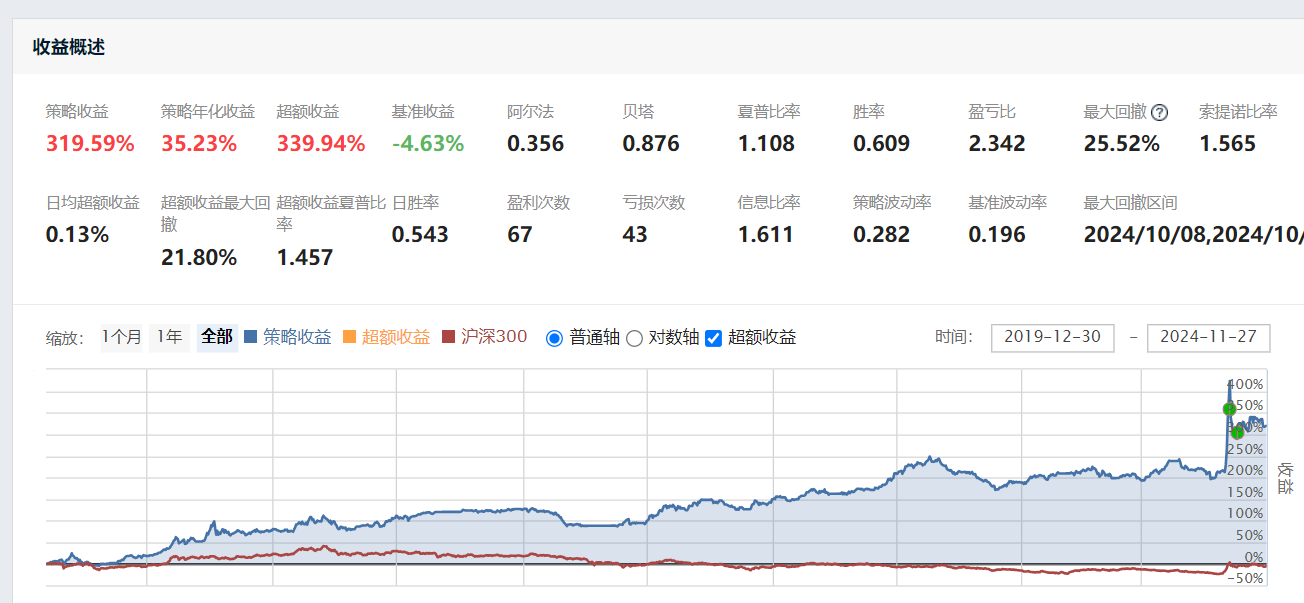The height and width of the screenshot is (603, 1304).
Task: Click the 319.59% strategy return value
Action: (90, 144)
